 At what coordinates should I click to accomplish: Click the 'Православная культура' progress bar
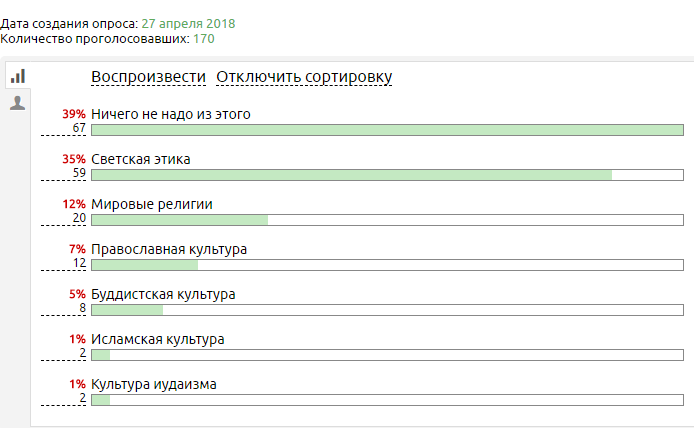(387, 265)
